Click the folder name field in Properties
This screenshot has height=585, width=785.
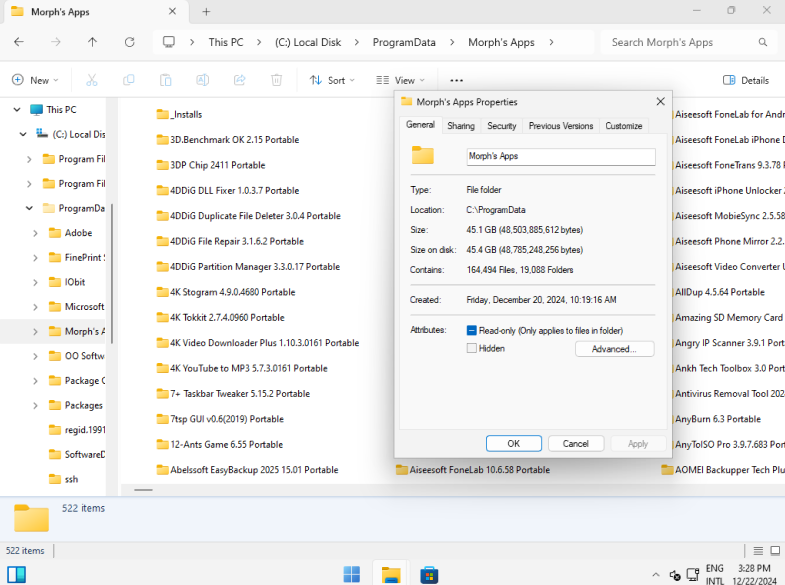(x=561, y=156)
